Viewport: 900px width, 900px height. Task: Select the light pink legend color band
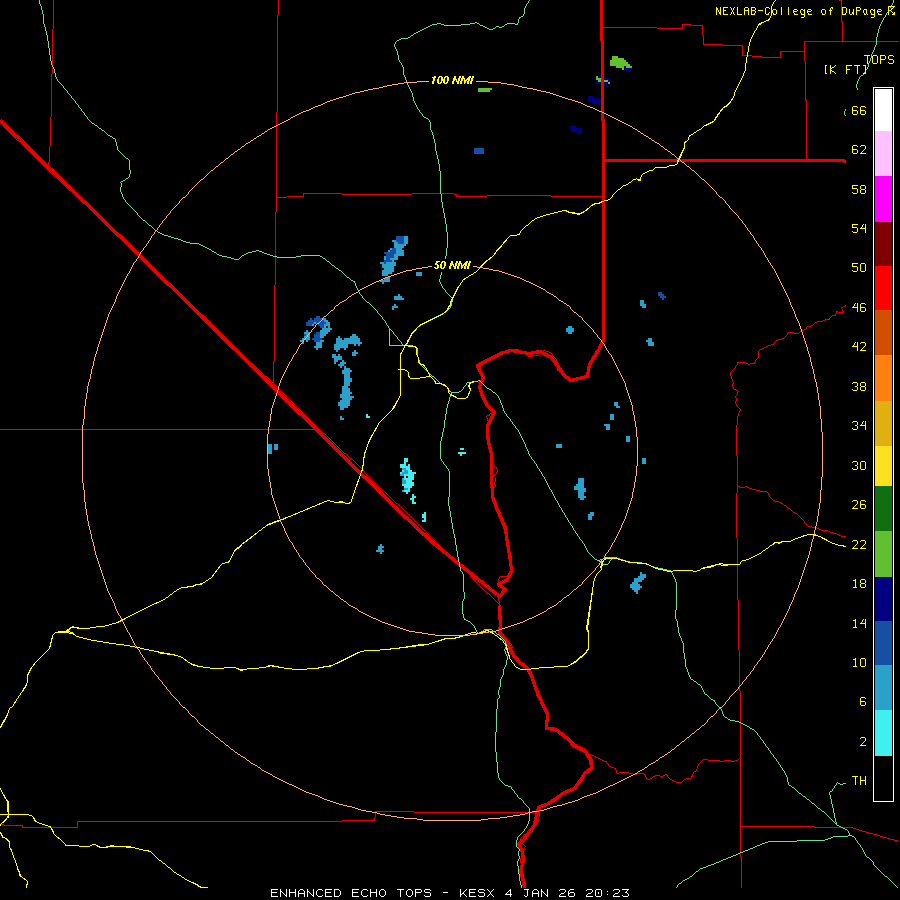coord(883,153)
